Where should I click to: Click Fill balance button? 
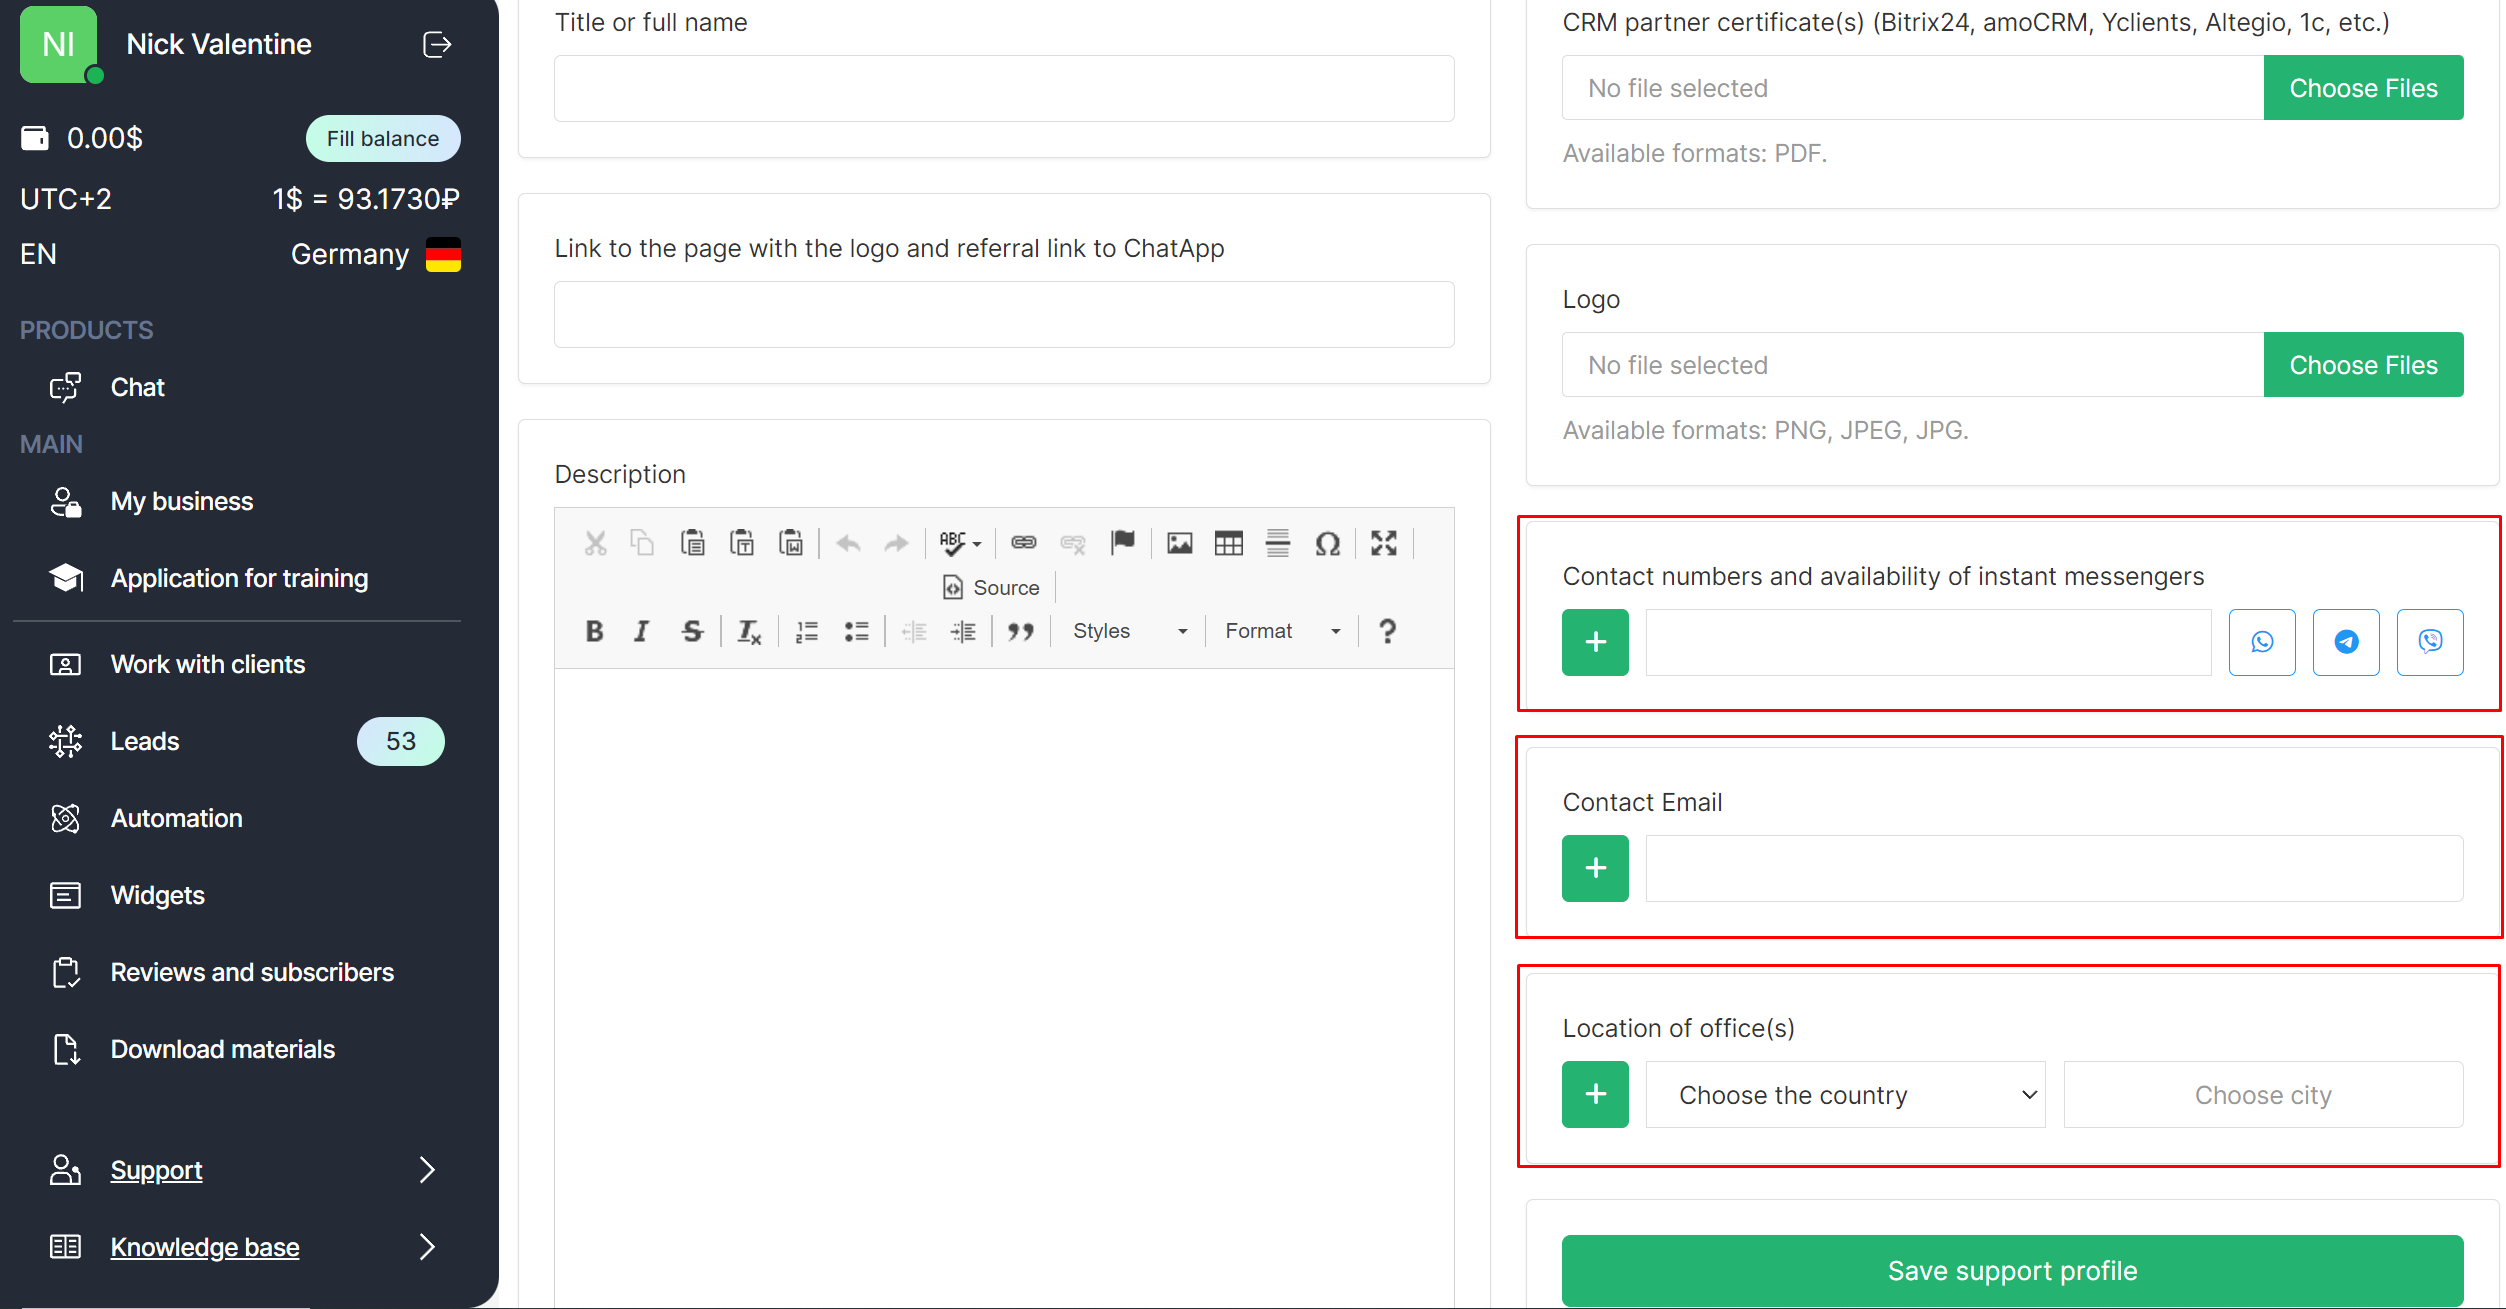click(x=383, y=139)
